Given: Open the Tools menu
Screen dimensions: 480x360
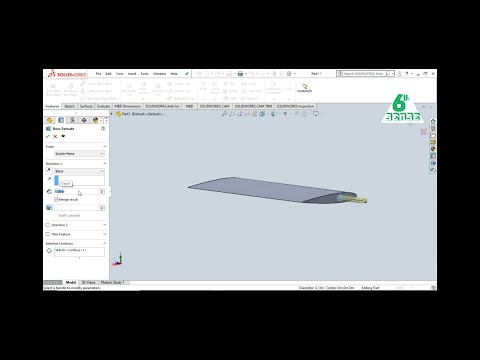Looking at the screenshot, I should [x=145, y=74].
